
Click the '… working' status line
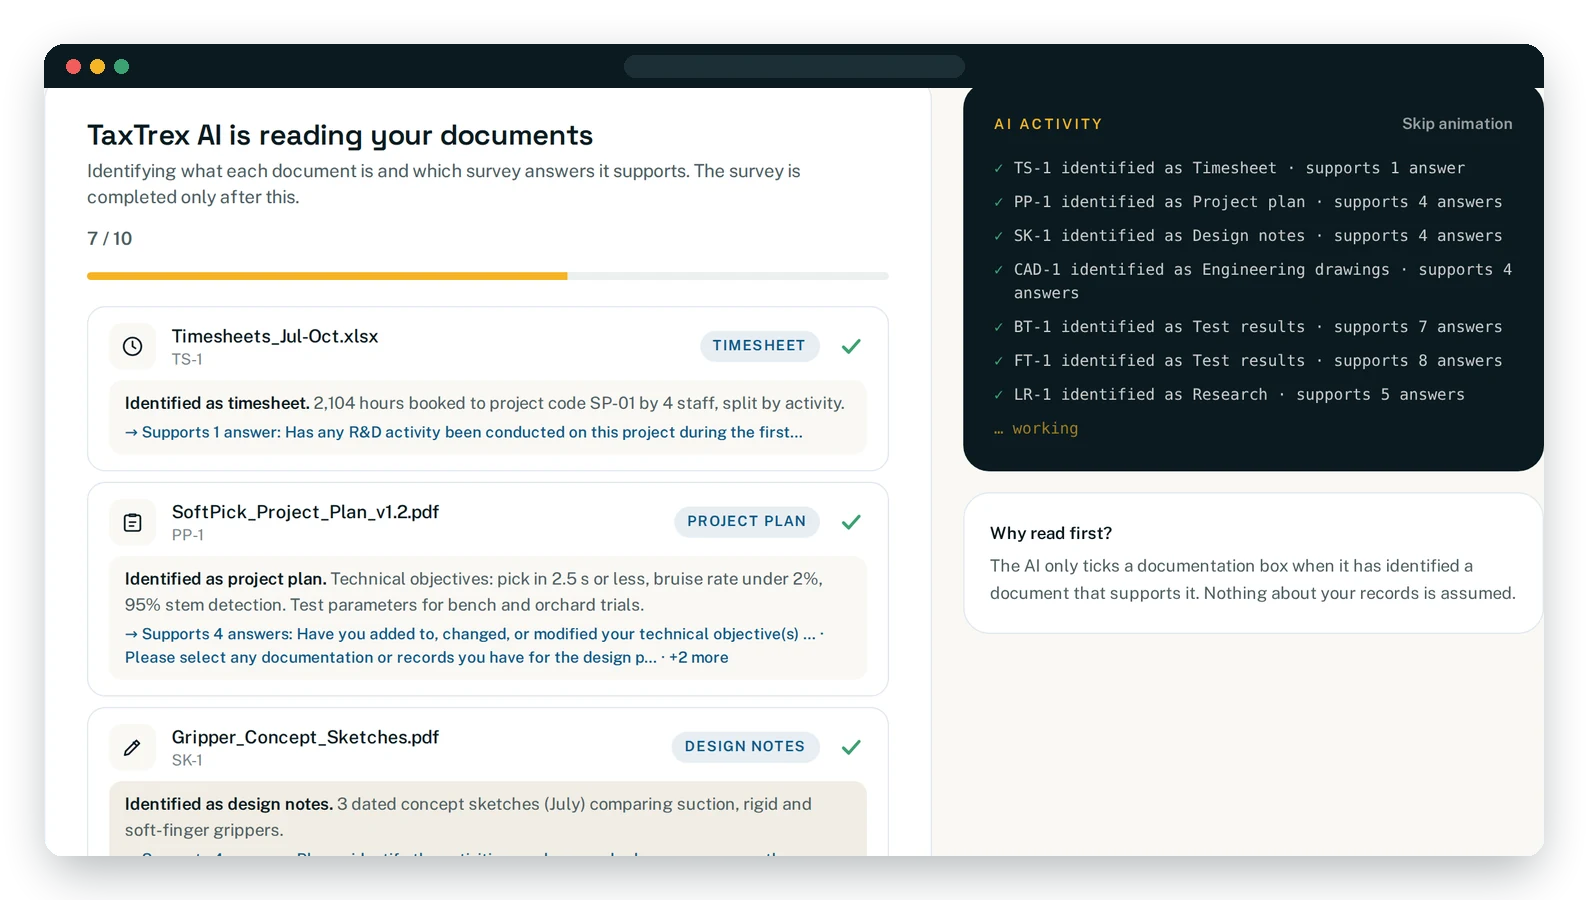pos(1036,428)
